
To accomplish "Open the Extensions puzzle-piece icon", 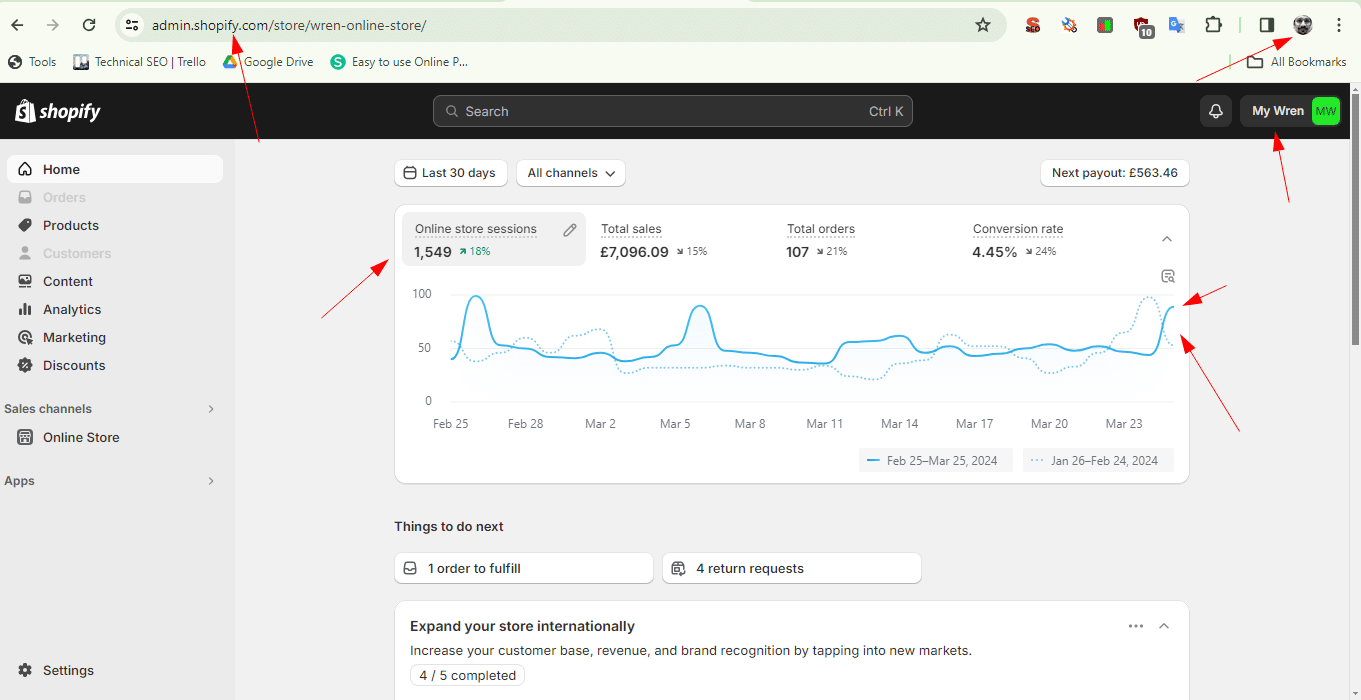I will coord(1213,25).
